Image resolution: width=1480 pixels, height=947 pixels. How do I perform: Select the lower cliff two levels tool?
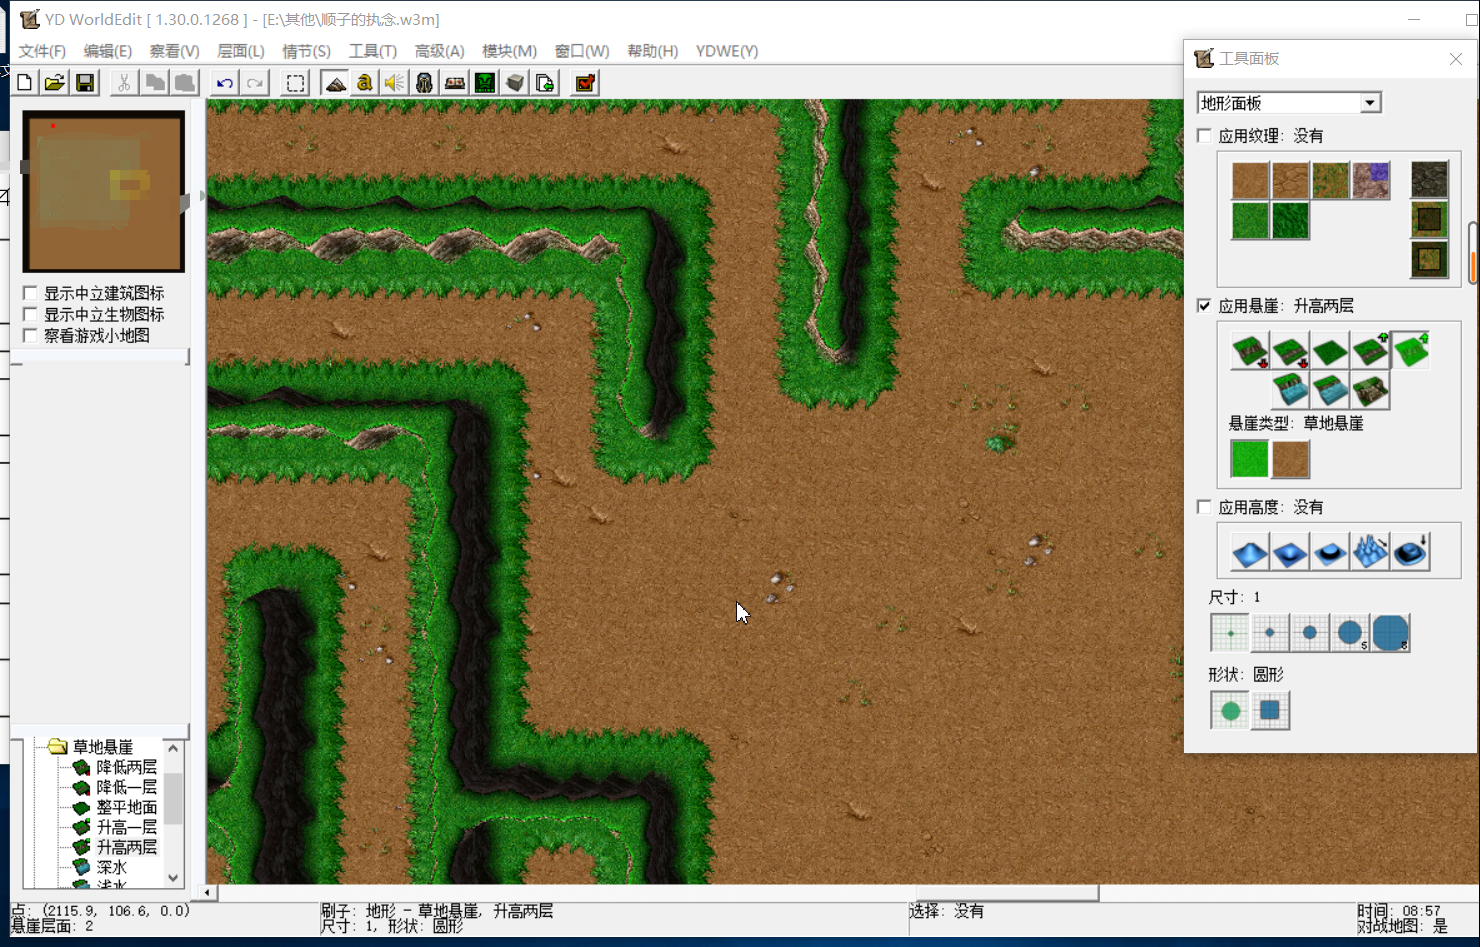point(1250,351)
